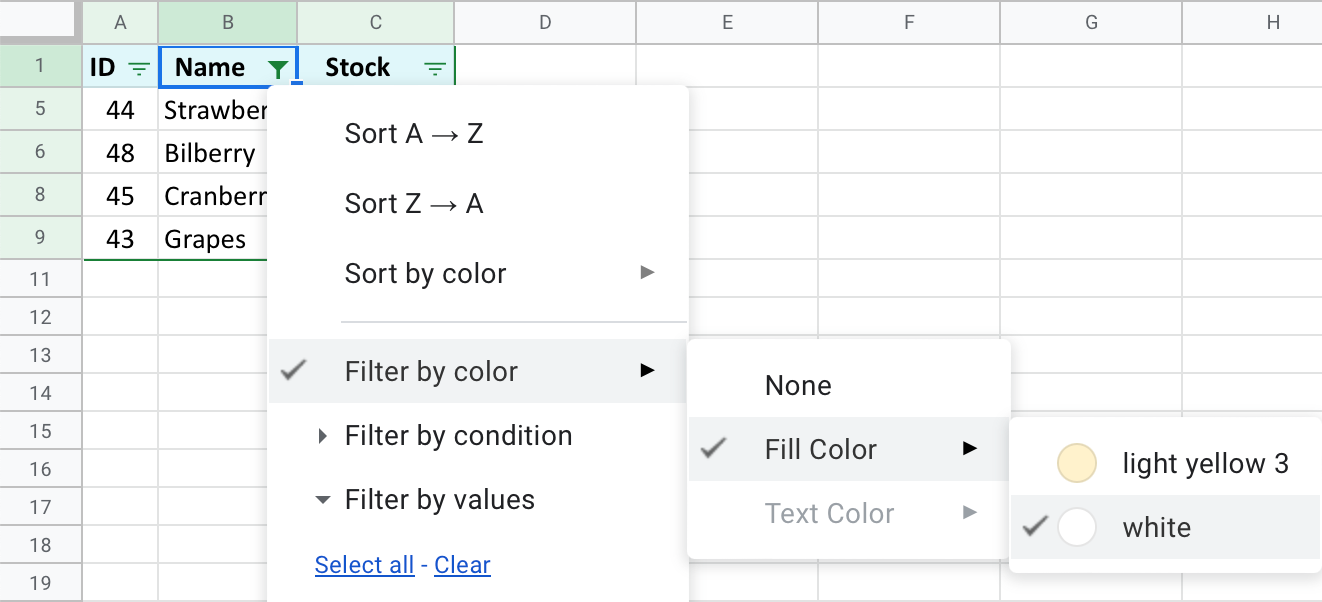Click the active filter icon on Name column

(x=278, y=68)
